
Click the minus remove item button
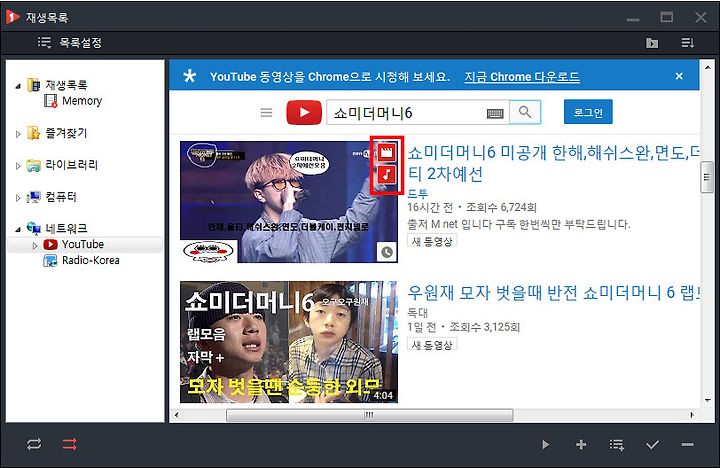[687, 445]
